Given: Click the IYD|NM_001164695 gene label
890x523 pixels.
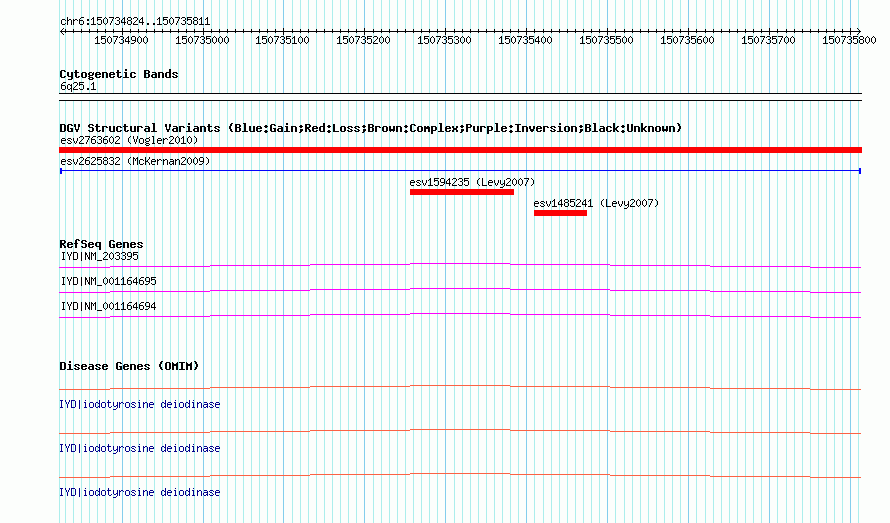Looking at the screenshot, I should click(x=108, y=281).
